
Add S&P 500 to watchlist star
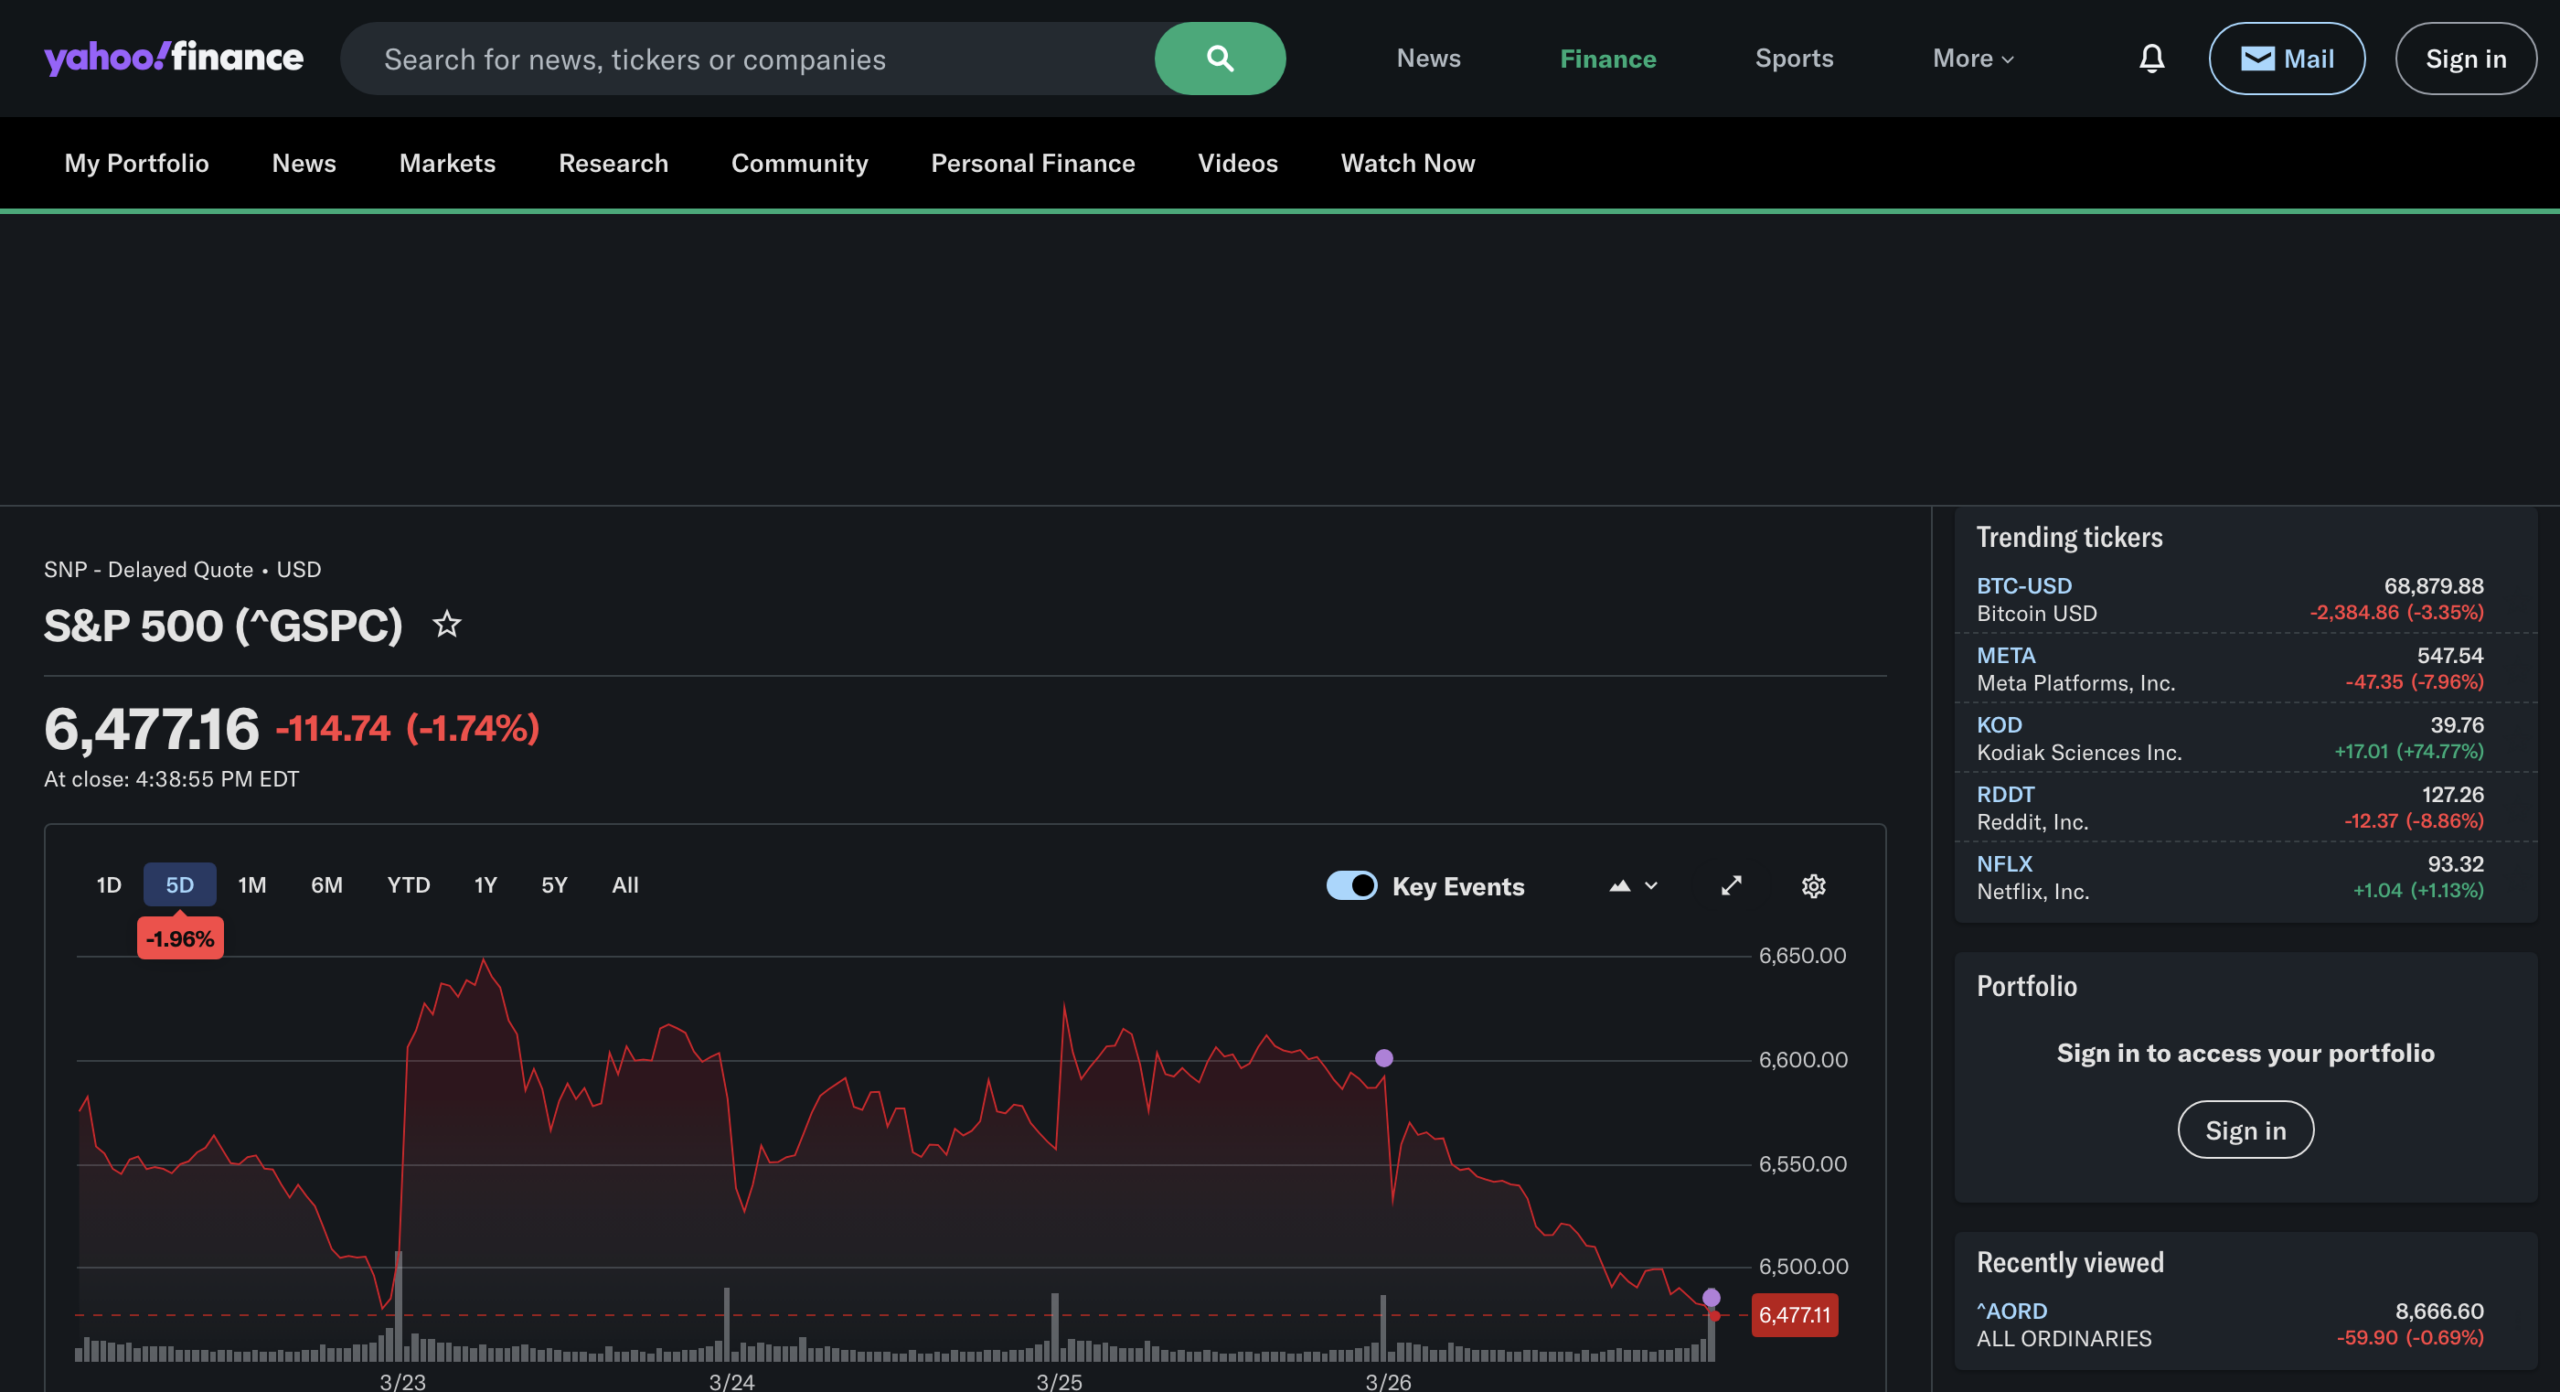click(447, 625)
